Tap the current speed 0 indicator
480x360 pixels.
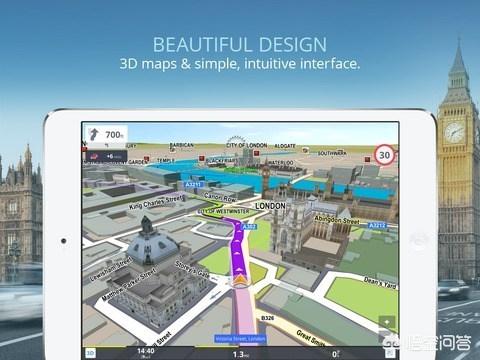pos(335,354)
